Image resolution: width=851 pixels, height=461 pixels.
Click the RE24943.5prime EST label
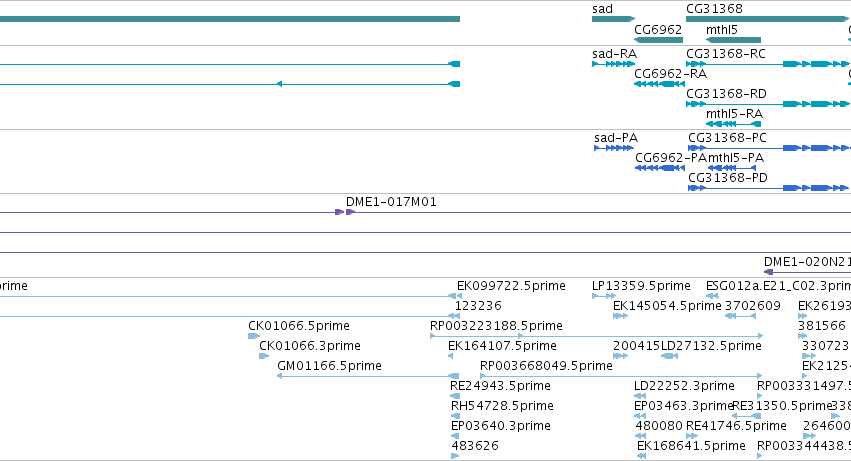click(500, 386)
